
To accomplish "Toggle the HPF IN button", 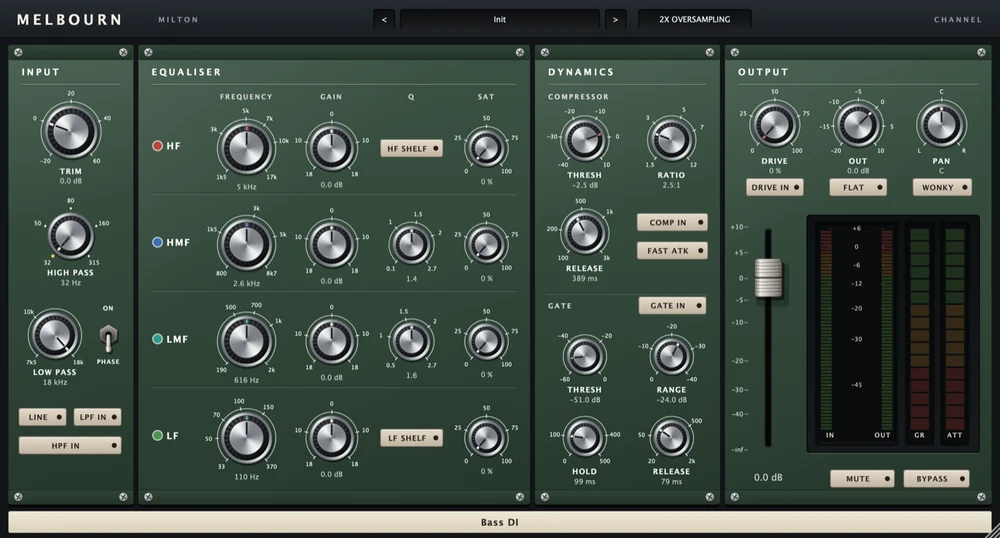I will point(70,446).
